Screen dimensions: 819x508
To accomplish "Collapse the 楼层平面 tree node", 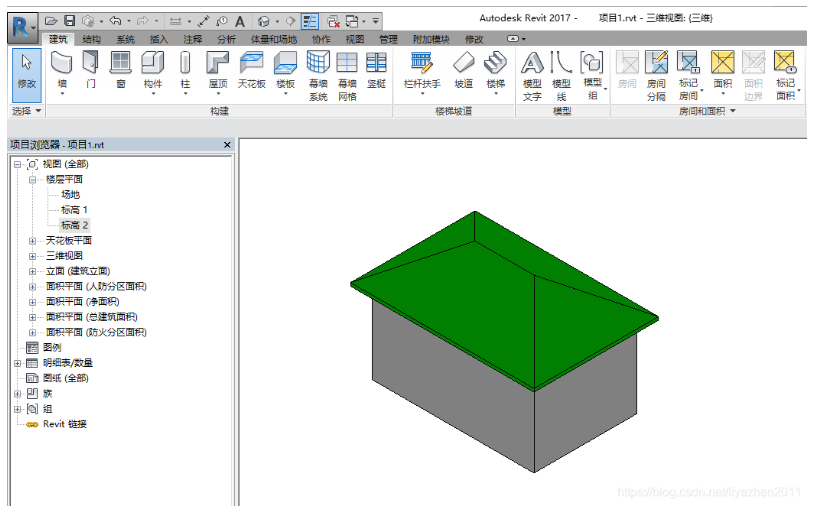I will coord(32,180).
